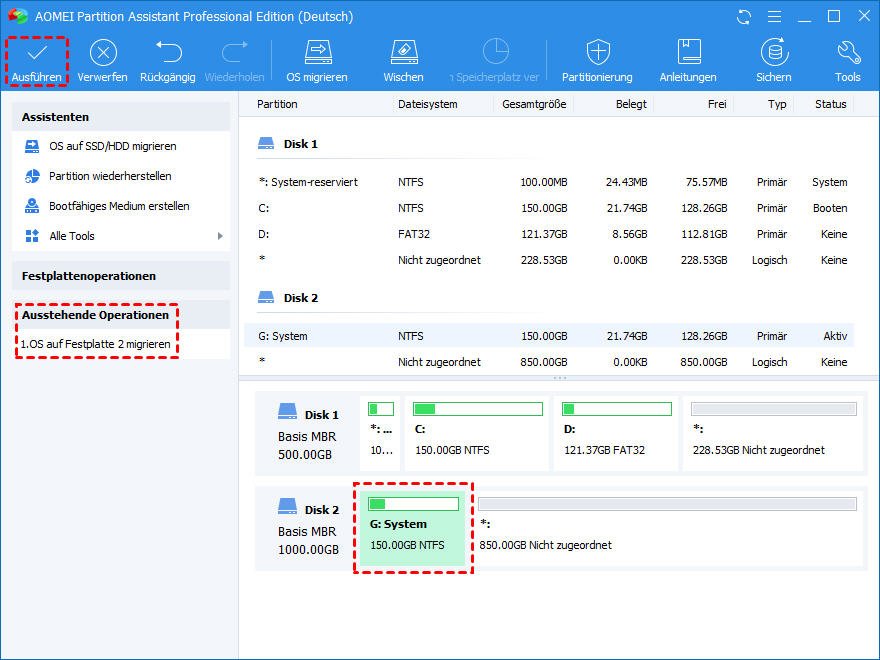This screenshot has height=660, width=880.
Task: Click 850.00GB Nicht zugeordnet block on Disk 2
Action: click(x=667, y=528)
